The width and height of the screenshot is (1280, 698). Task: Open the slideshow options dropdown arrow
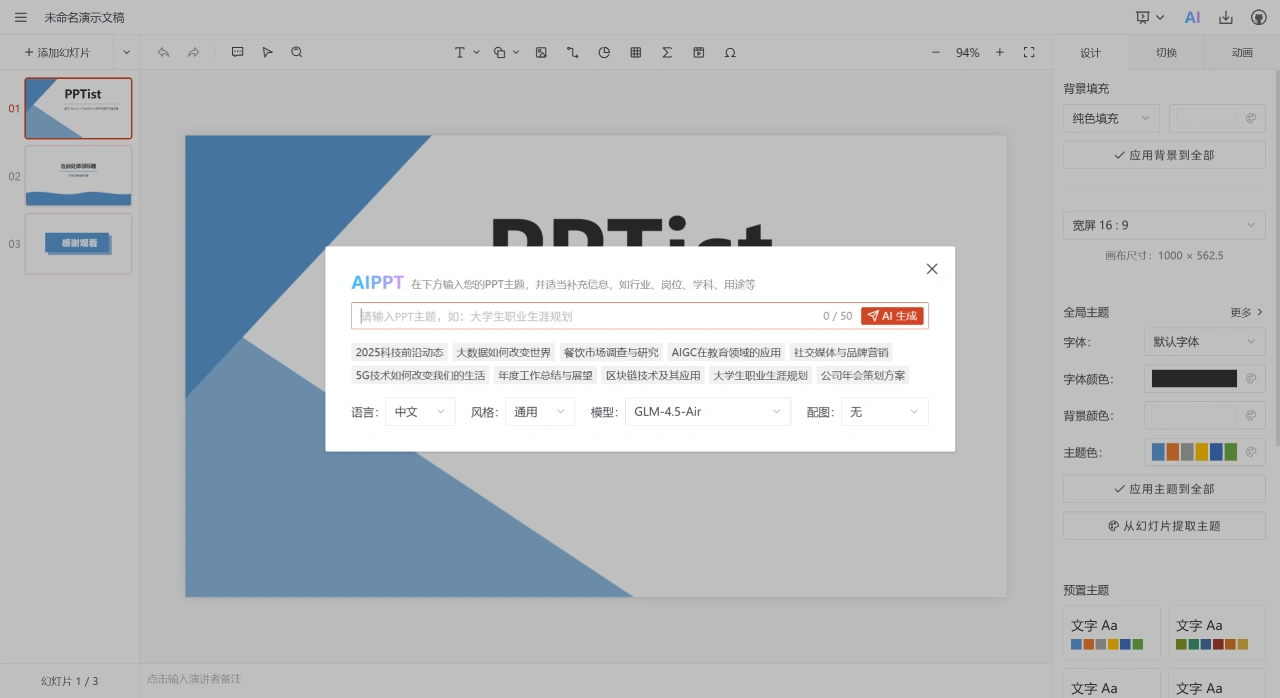(1160, 17)
